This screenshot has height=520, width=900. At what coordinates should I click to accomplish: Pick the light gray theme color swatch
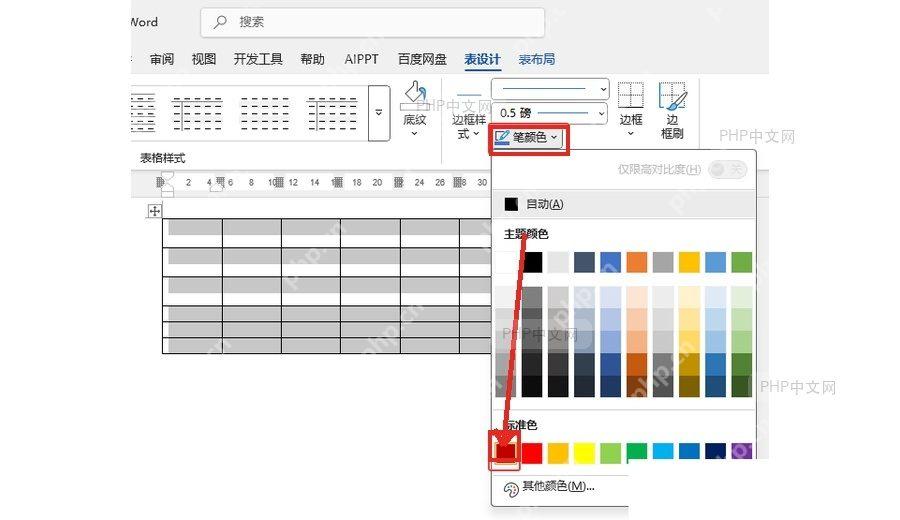pos(558,262)
